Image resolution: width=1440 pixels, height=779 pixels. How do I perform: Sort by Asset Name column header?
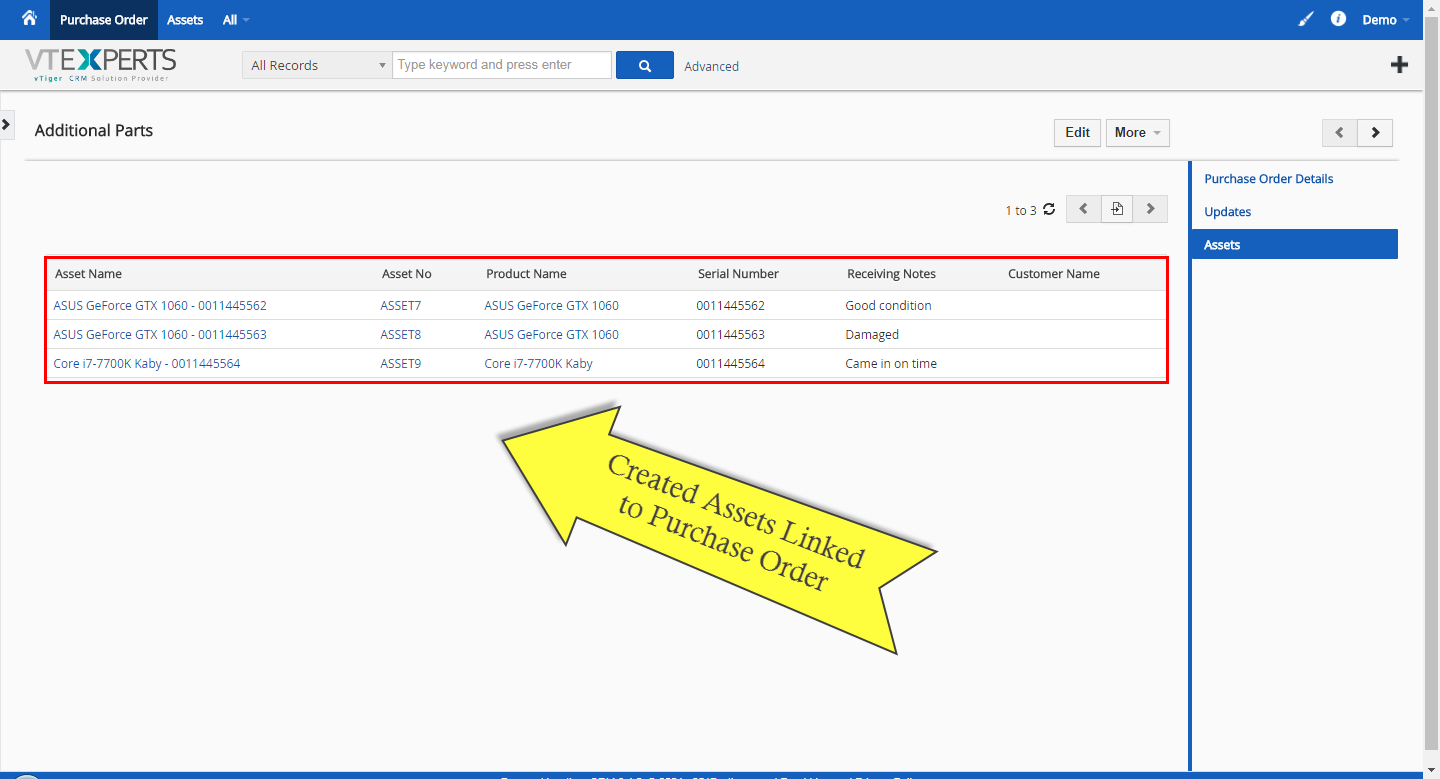[88, 274]
